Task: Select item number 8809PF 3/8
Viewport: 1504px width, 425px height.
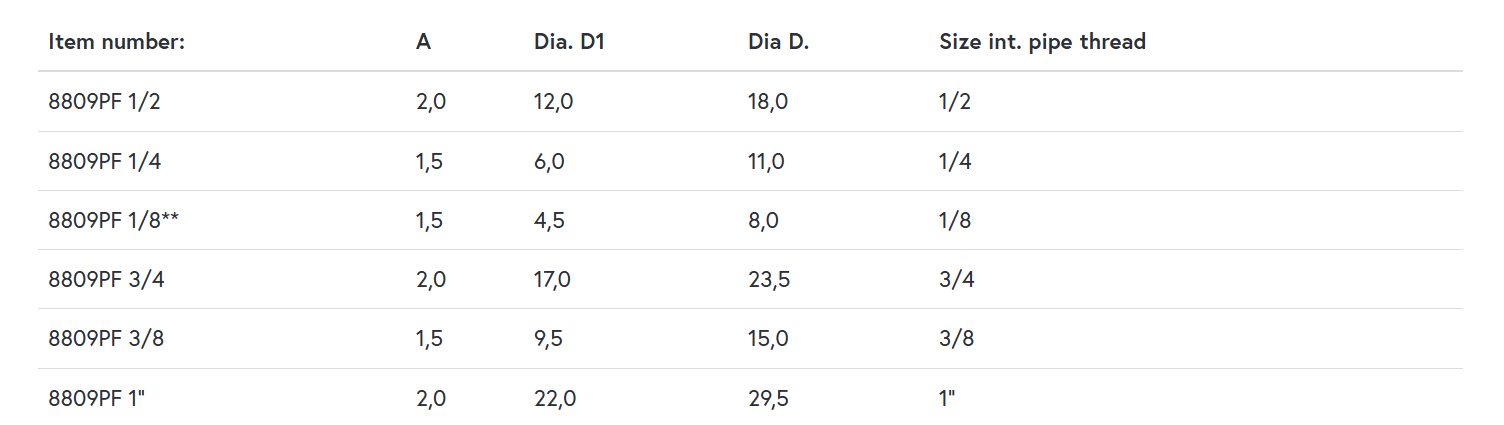Action: [106, 339]
